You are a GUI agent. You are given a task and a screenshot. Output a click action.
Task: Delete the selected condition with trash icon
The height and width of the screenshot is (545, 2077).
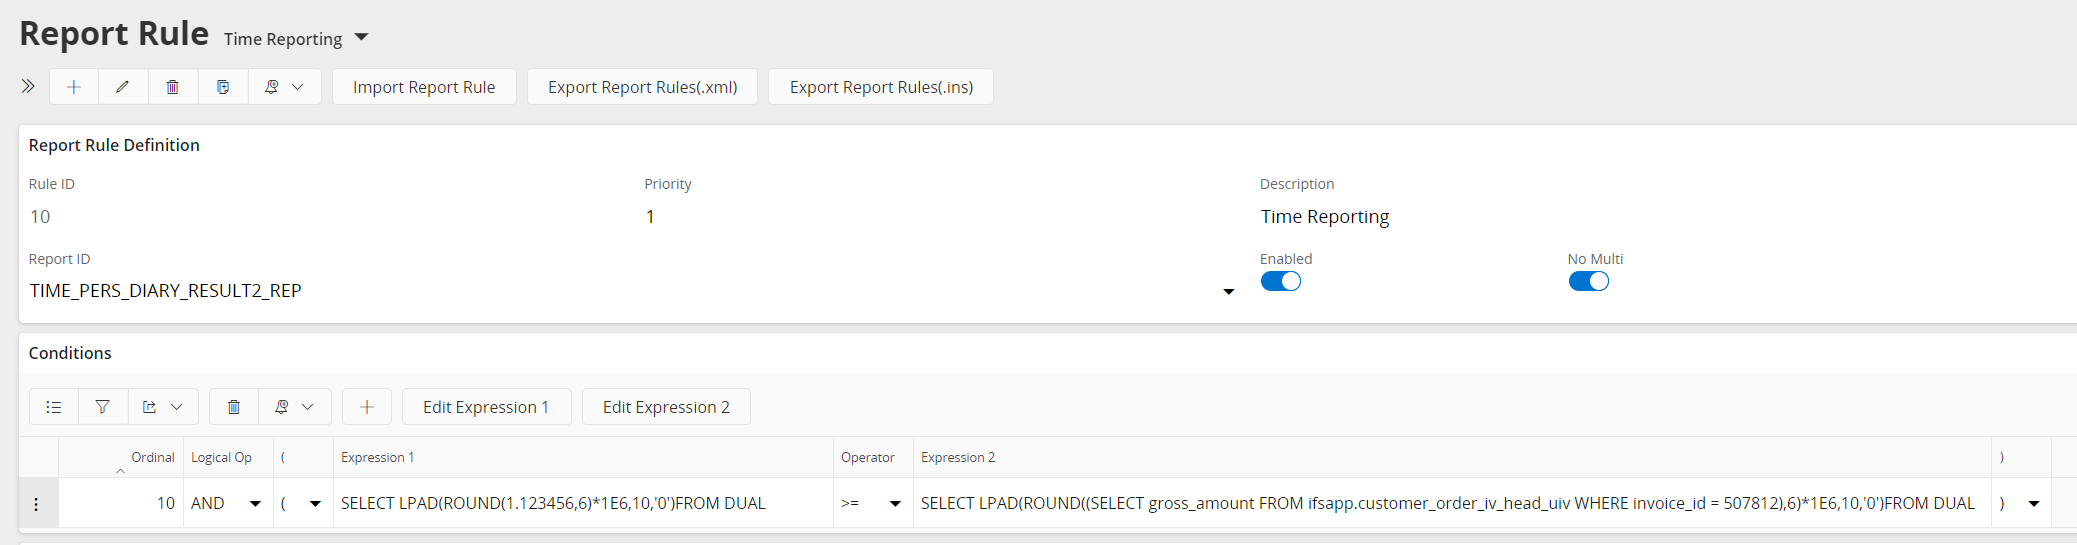pyautogui.click(x=234, y=407)
